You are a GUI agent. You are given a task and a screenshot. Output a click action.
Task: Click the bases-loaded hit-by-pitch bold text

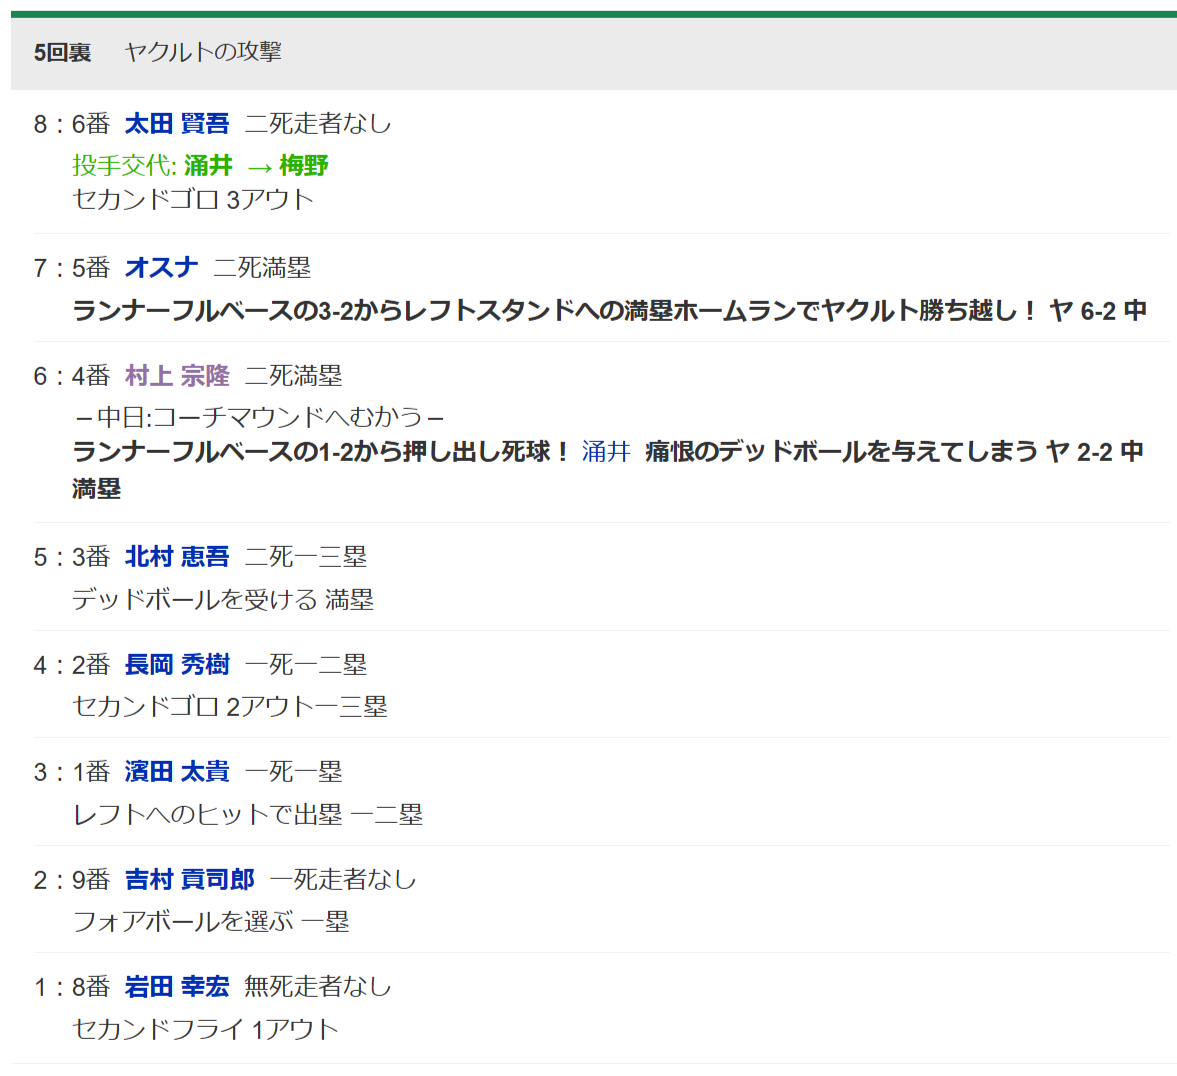(608, 469)
